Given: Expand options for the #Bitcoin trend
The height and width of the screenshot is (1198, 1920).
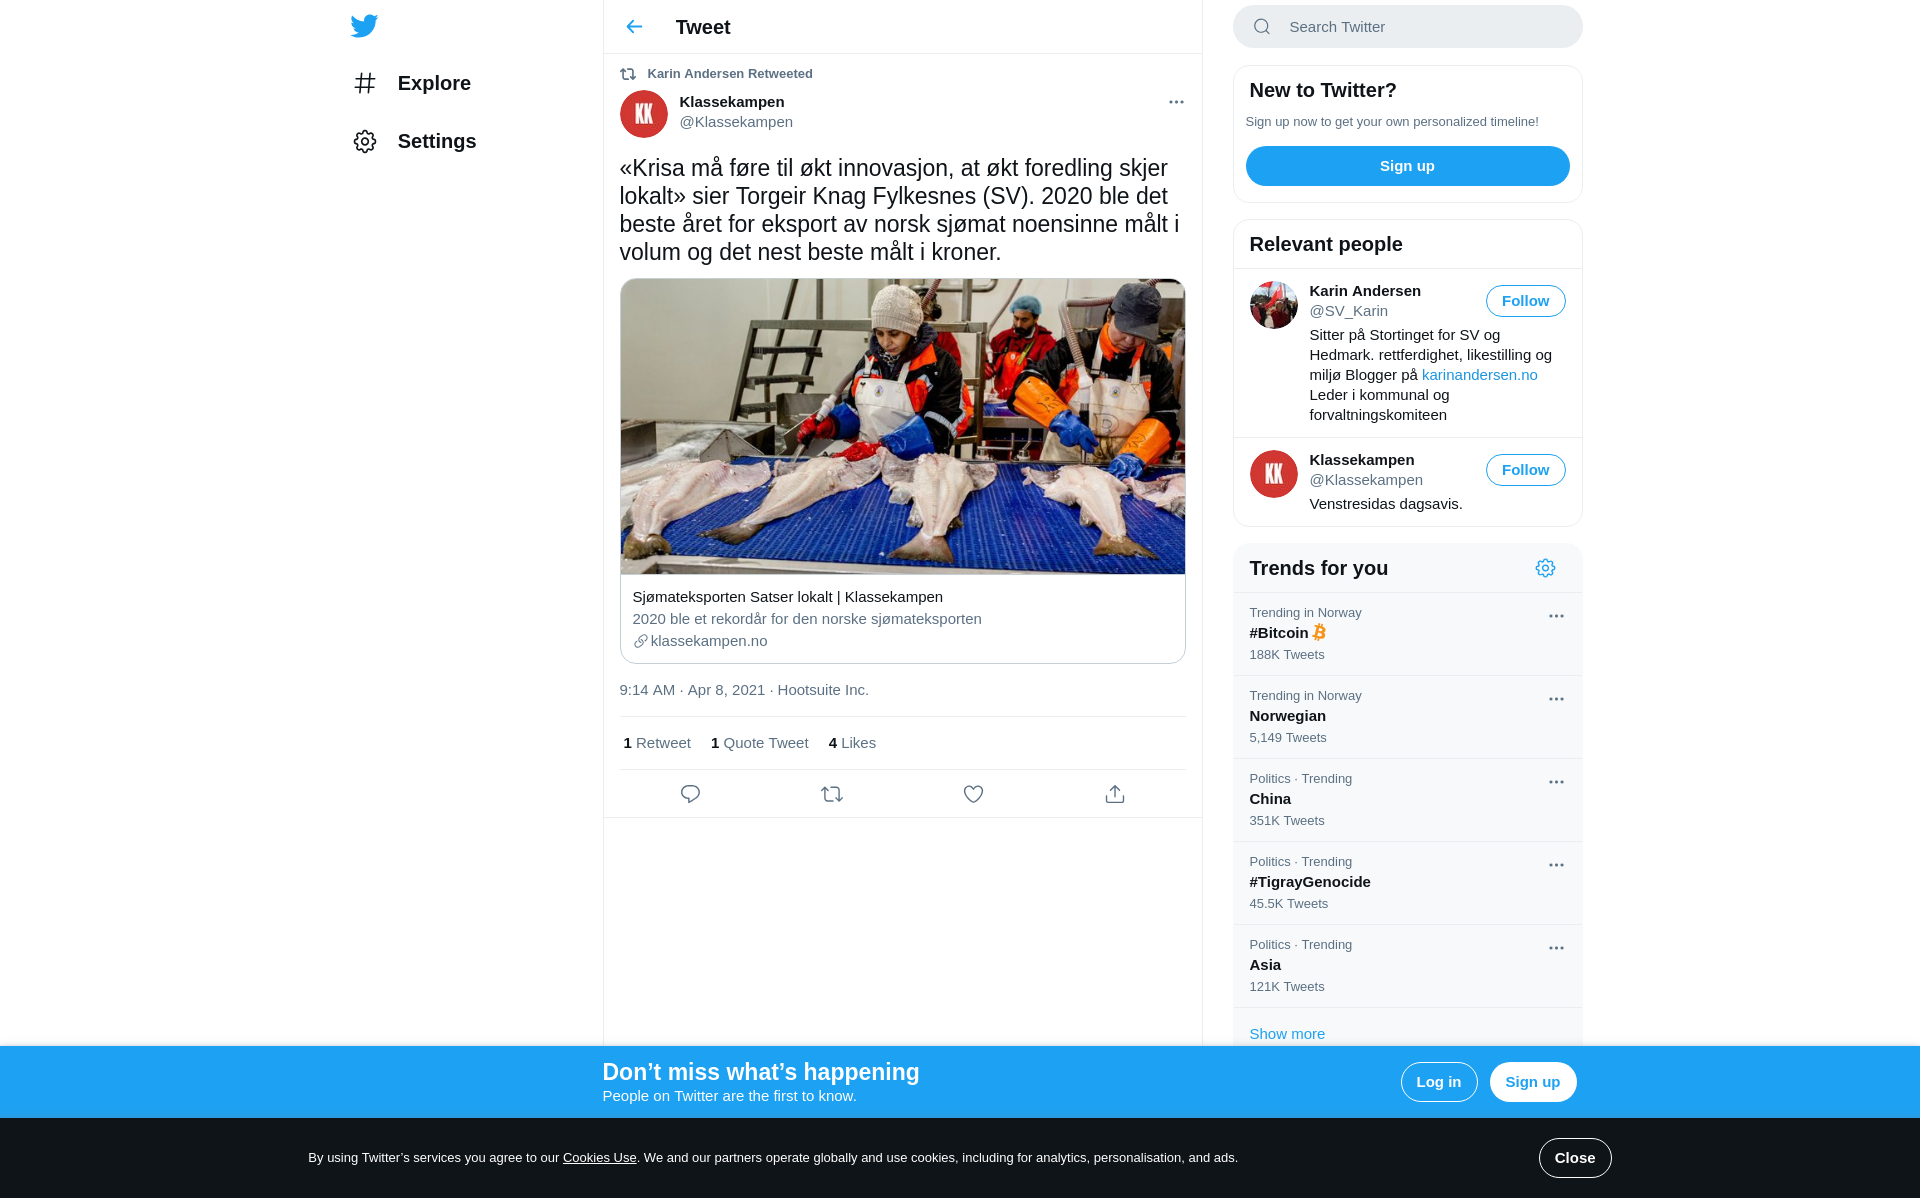Looking at the screenshot, I should (x=1556, y=616).
